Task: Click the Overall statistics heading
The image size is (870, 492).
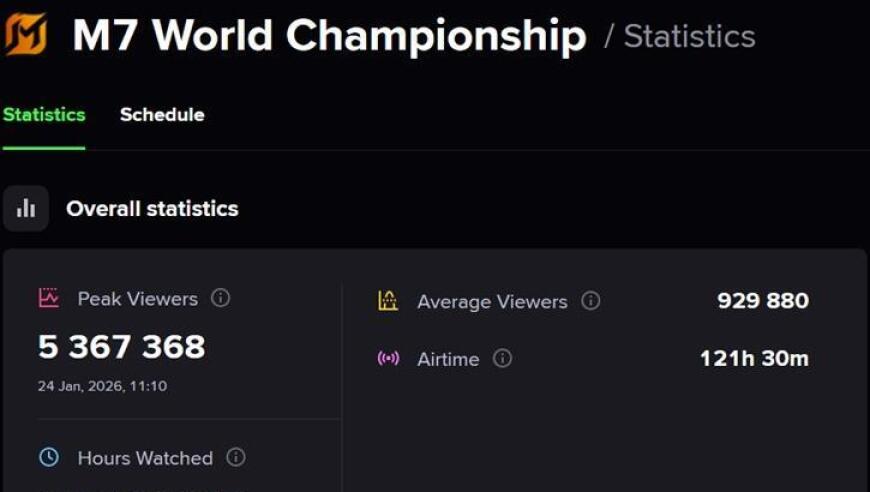Action: click(152, 209)
